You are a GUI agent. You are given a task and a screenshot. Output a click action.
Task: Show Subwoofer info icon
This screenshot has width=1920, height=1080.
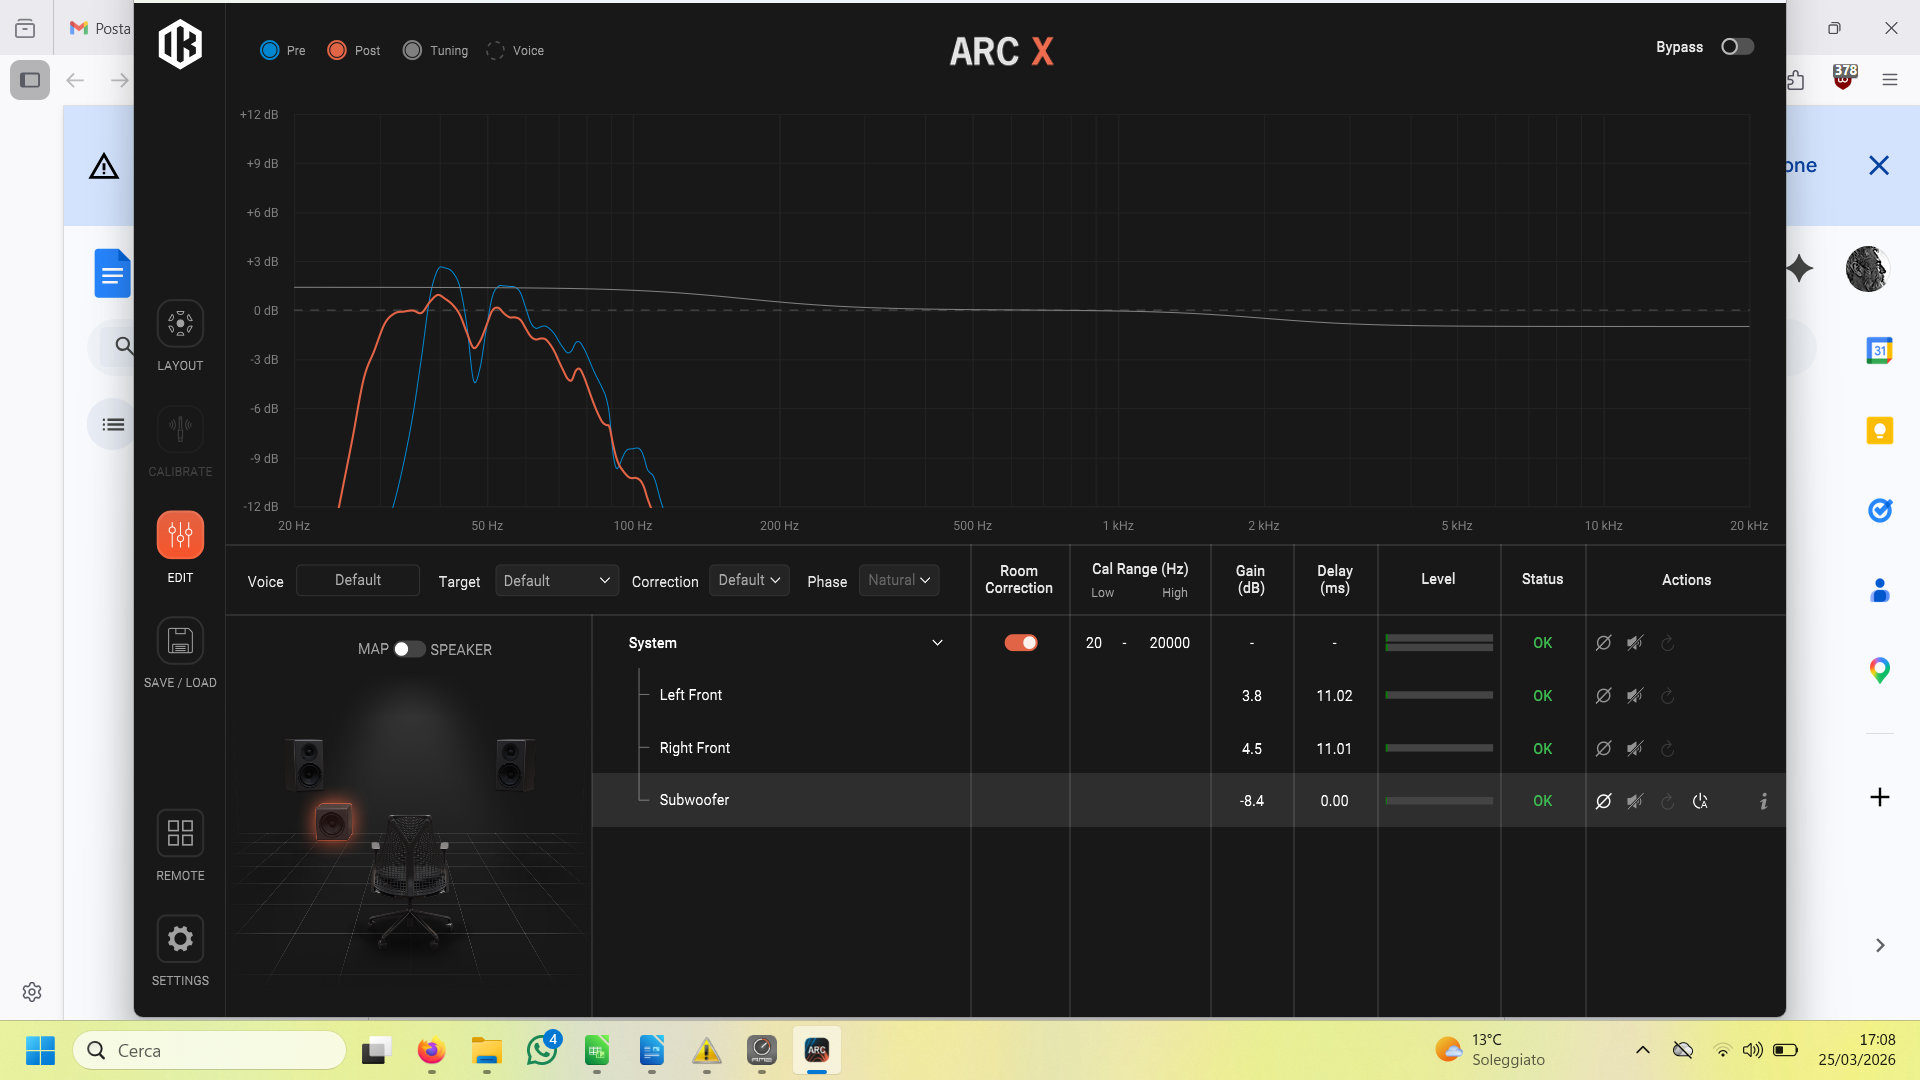1763,801
